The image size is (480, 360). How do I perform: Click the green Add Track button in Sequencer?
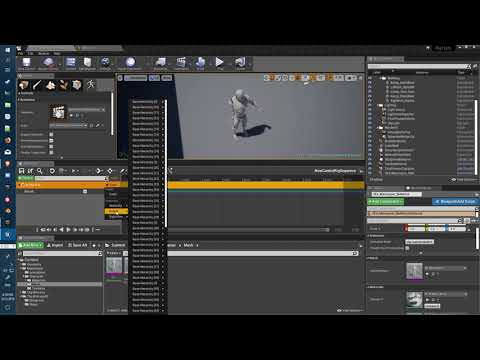point(26,179)
